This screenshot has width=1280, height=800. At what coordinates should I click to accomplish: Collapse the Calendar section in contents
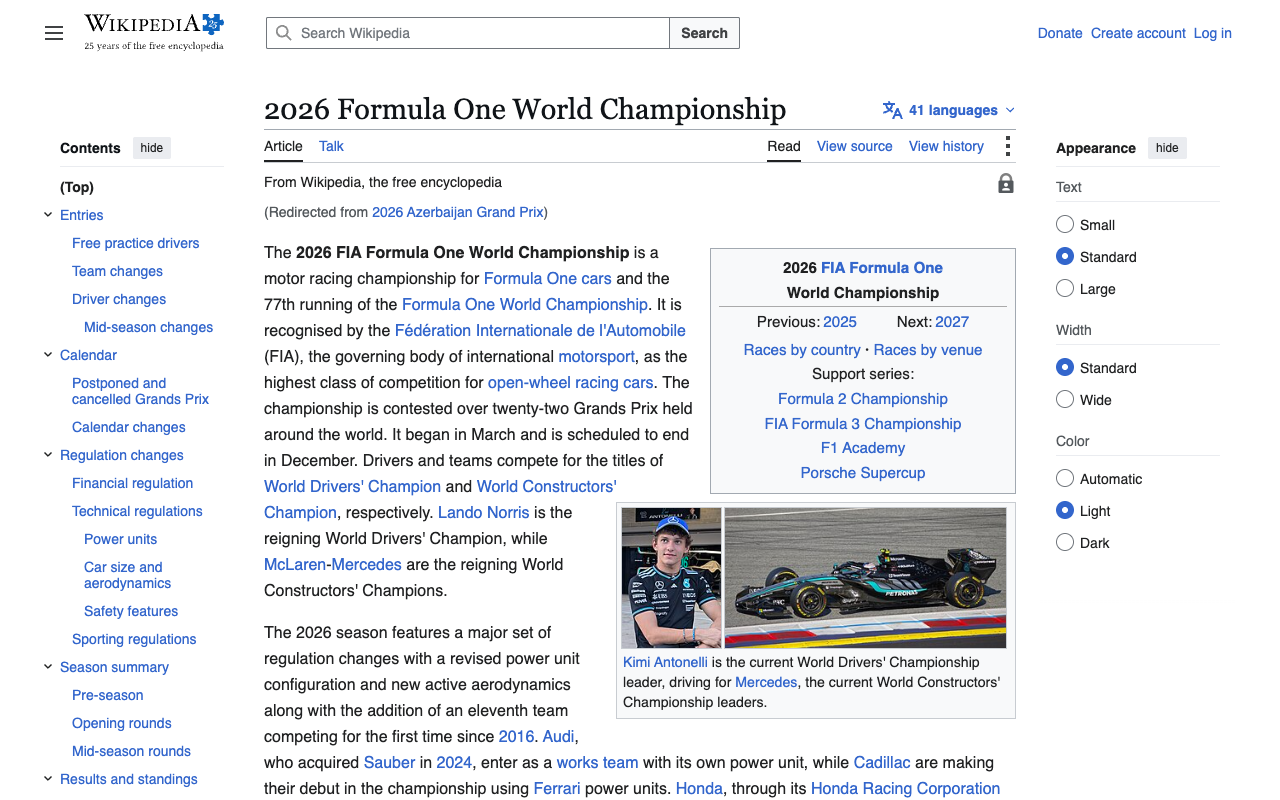point(48,355)
